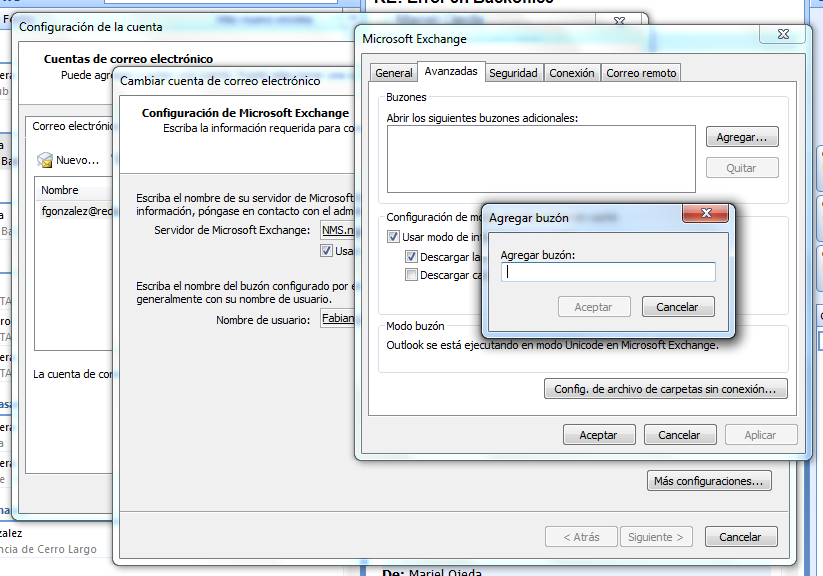Select the Conexión tab

point(572,73)
